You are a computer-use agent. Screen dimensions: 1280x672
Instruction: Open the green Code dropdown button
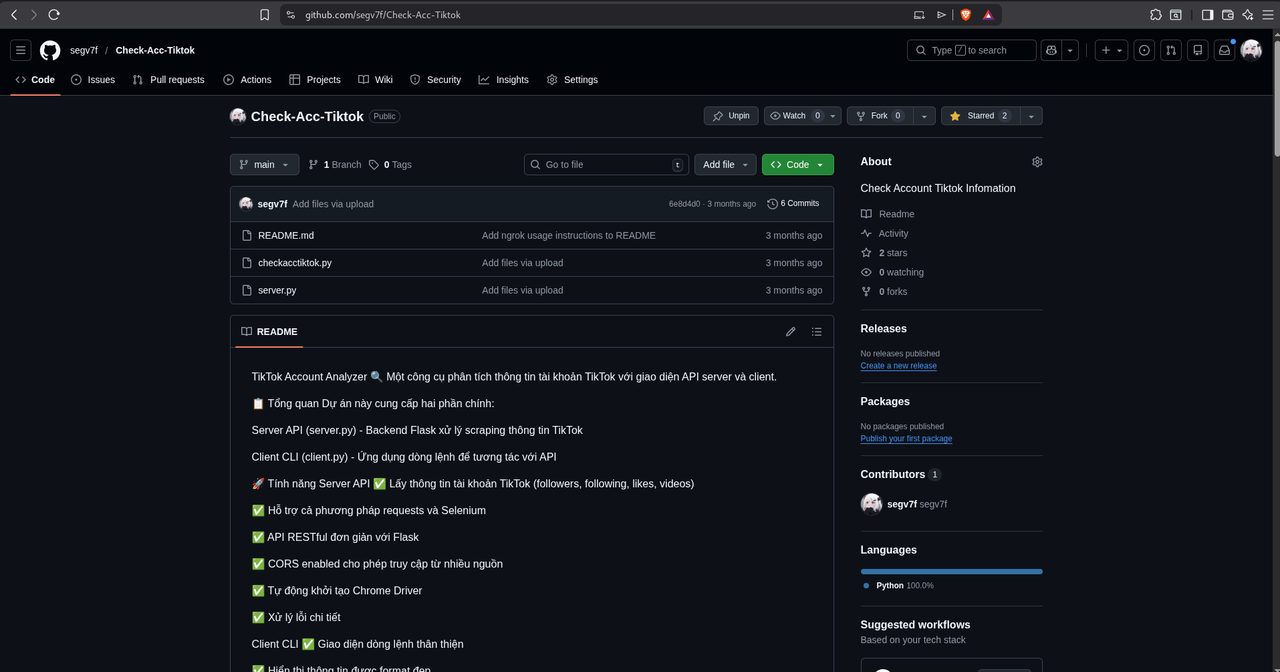point(798,165)
